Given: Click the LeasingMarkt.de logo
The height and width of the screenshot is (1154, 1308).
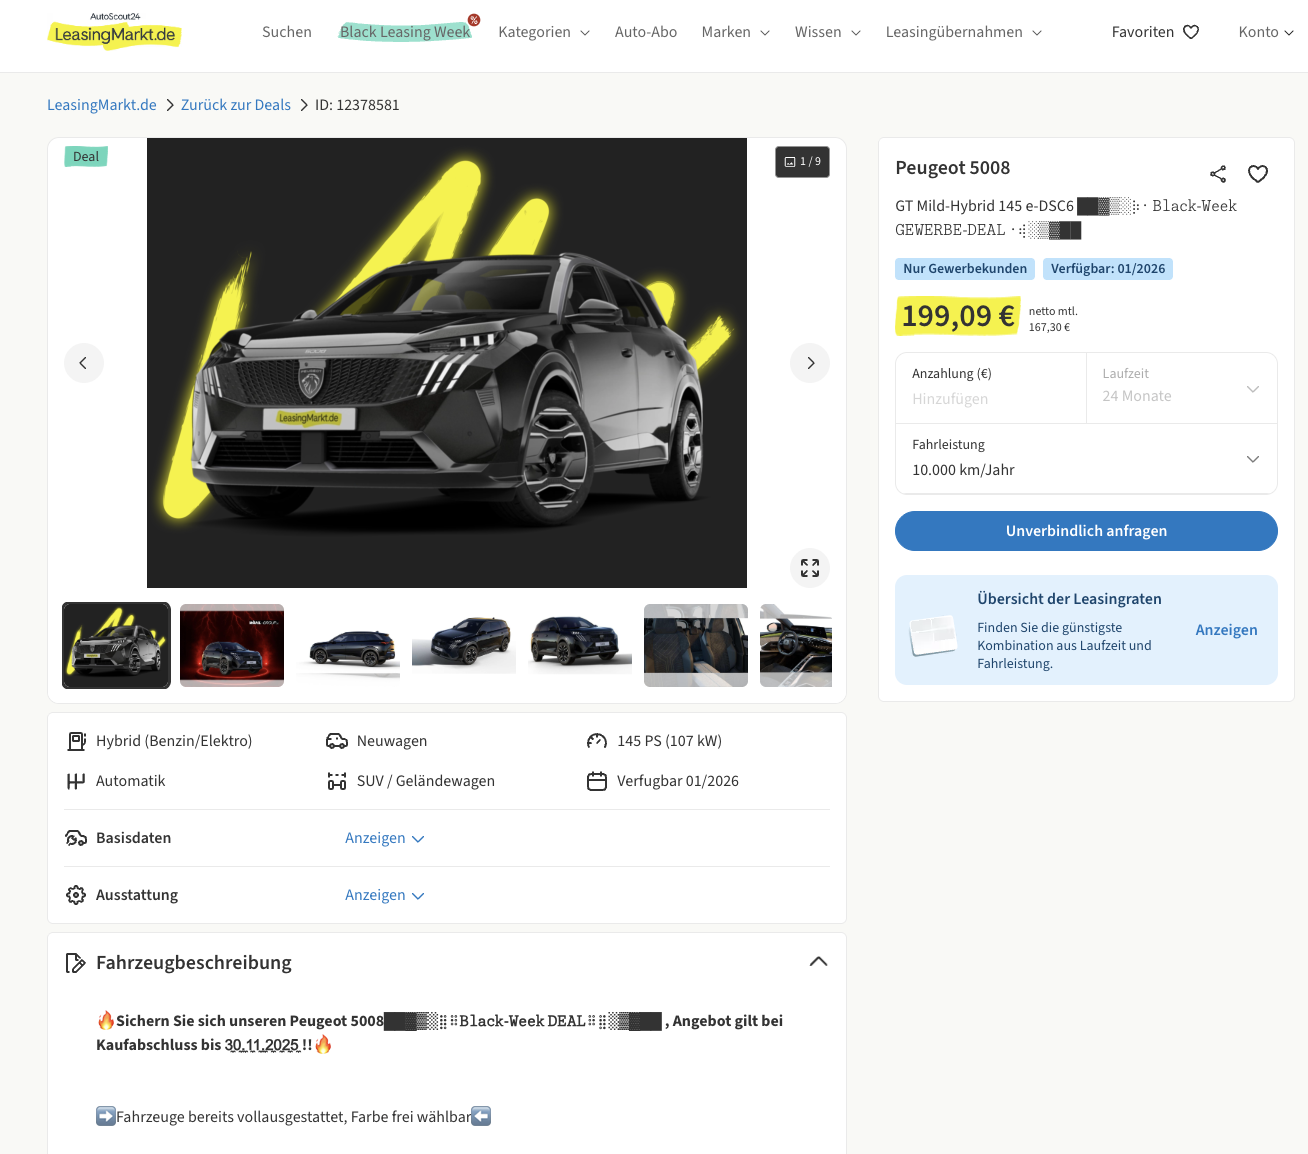Looking at the screenshot, I should (114, 32).
